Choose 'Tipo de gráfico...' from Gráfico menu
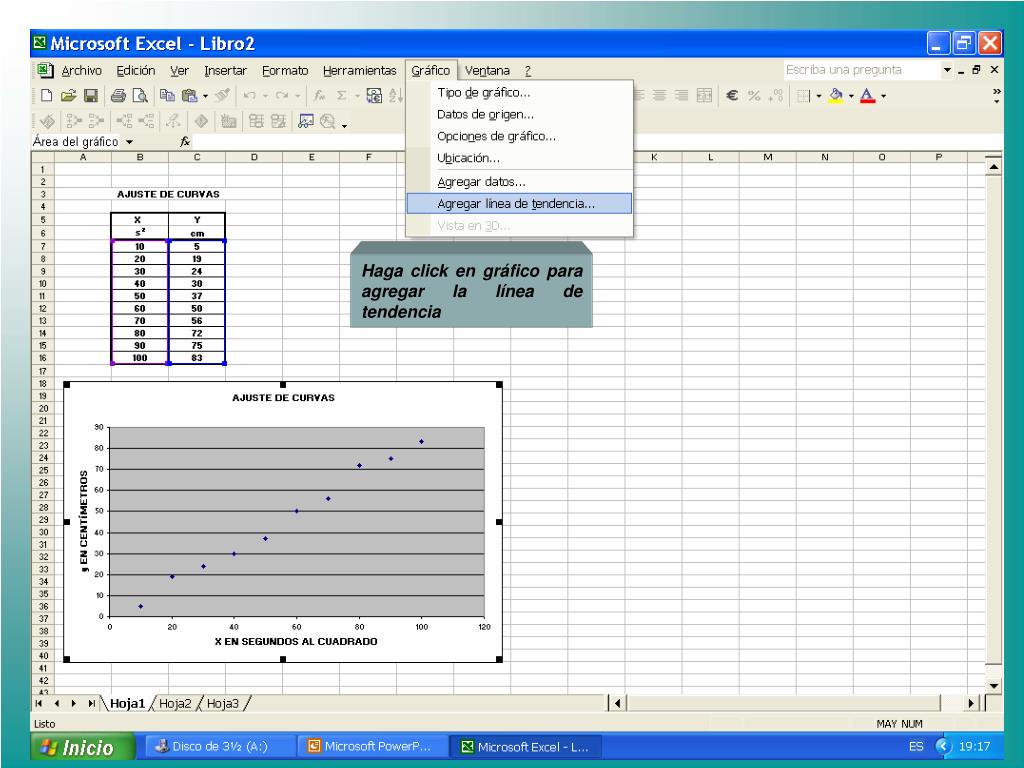The width and height of the screenshot is (1024, 768). 519,93
